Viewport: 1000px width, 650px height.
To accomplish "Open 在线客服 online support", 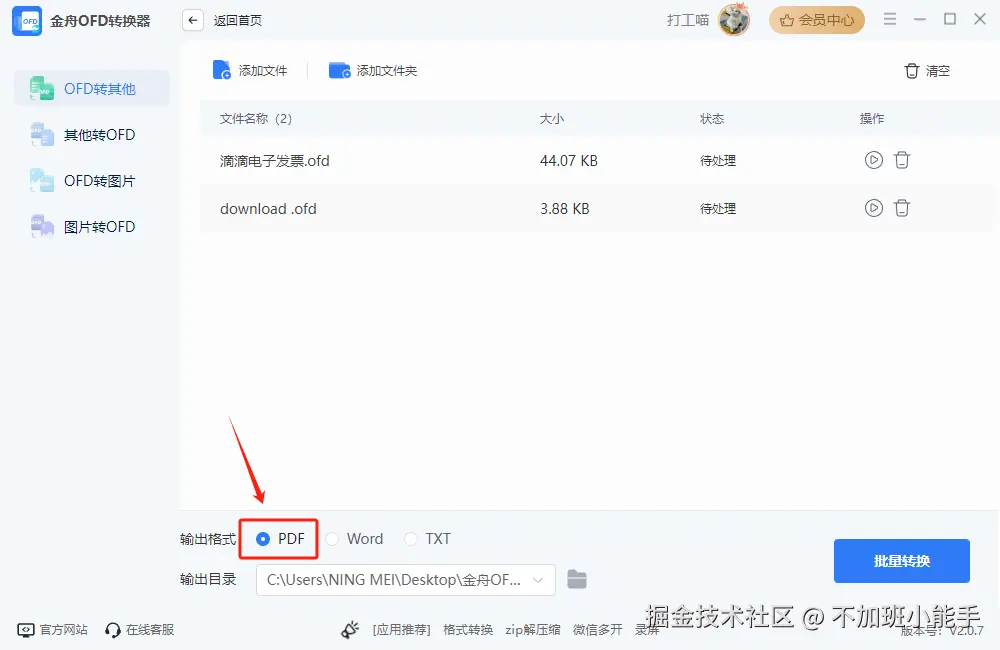I will (140, 630).
